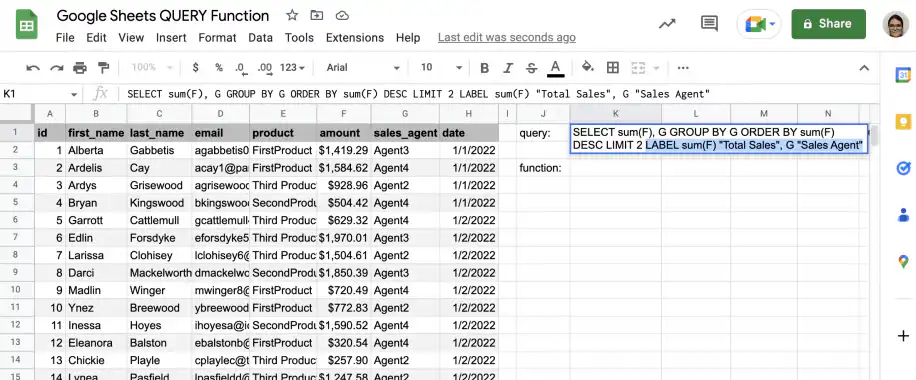Image resolution: width=916 pixels, height=380 pixels.
Task: Open fill color picker
Action: [x=588, y=67]
